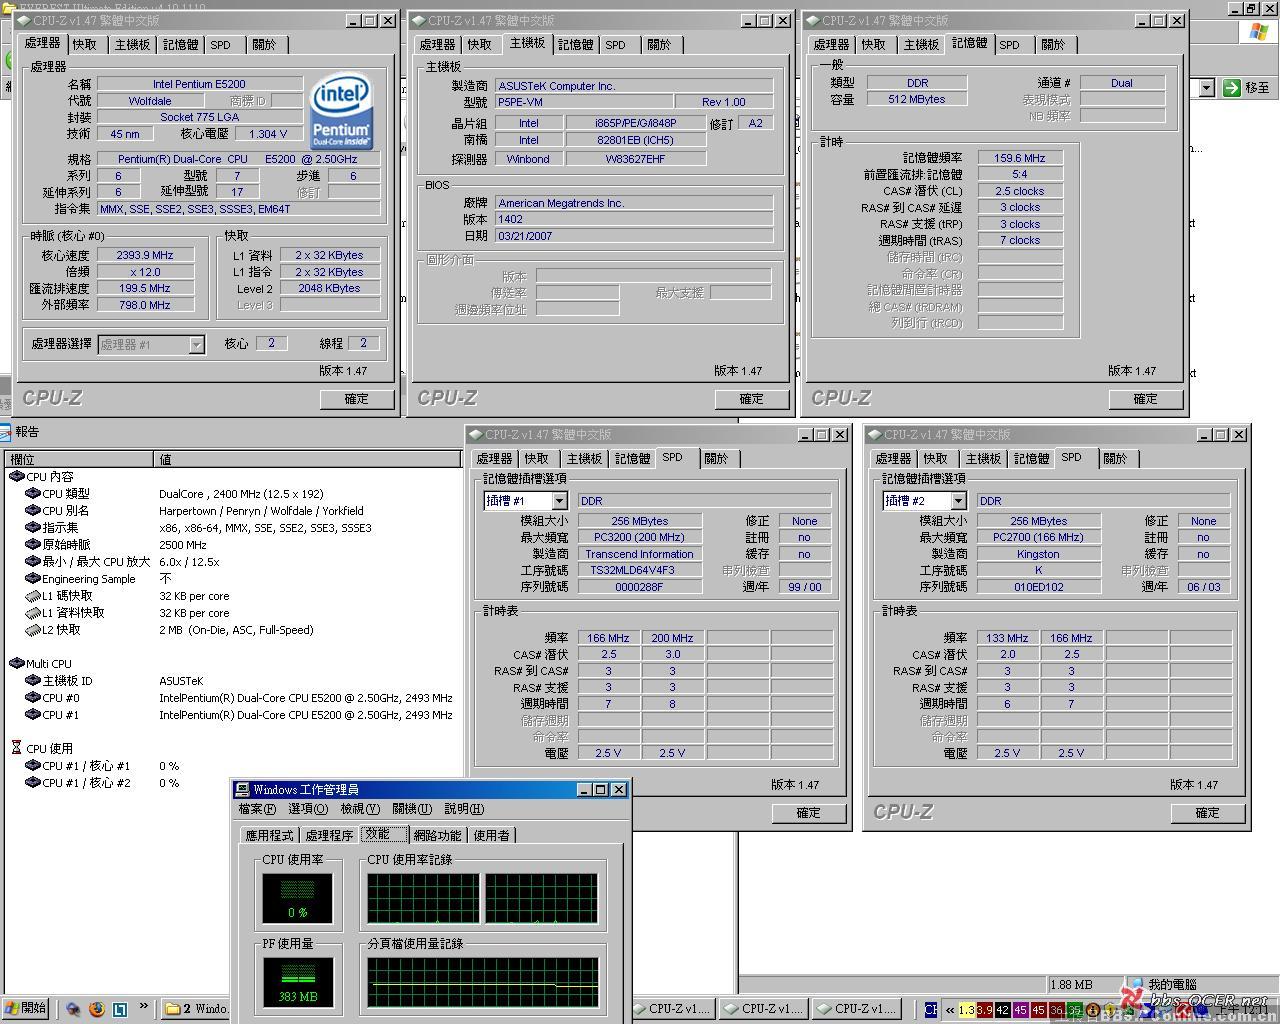Show hidden tray icons with the « arrow
The height and width of the screenshot is (1024, 1280).
949,1010
